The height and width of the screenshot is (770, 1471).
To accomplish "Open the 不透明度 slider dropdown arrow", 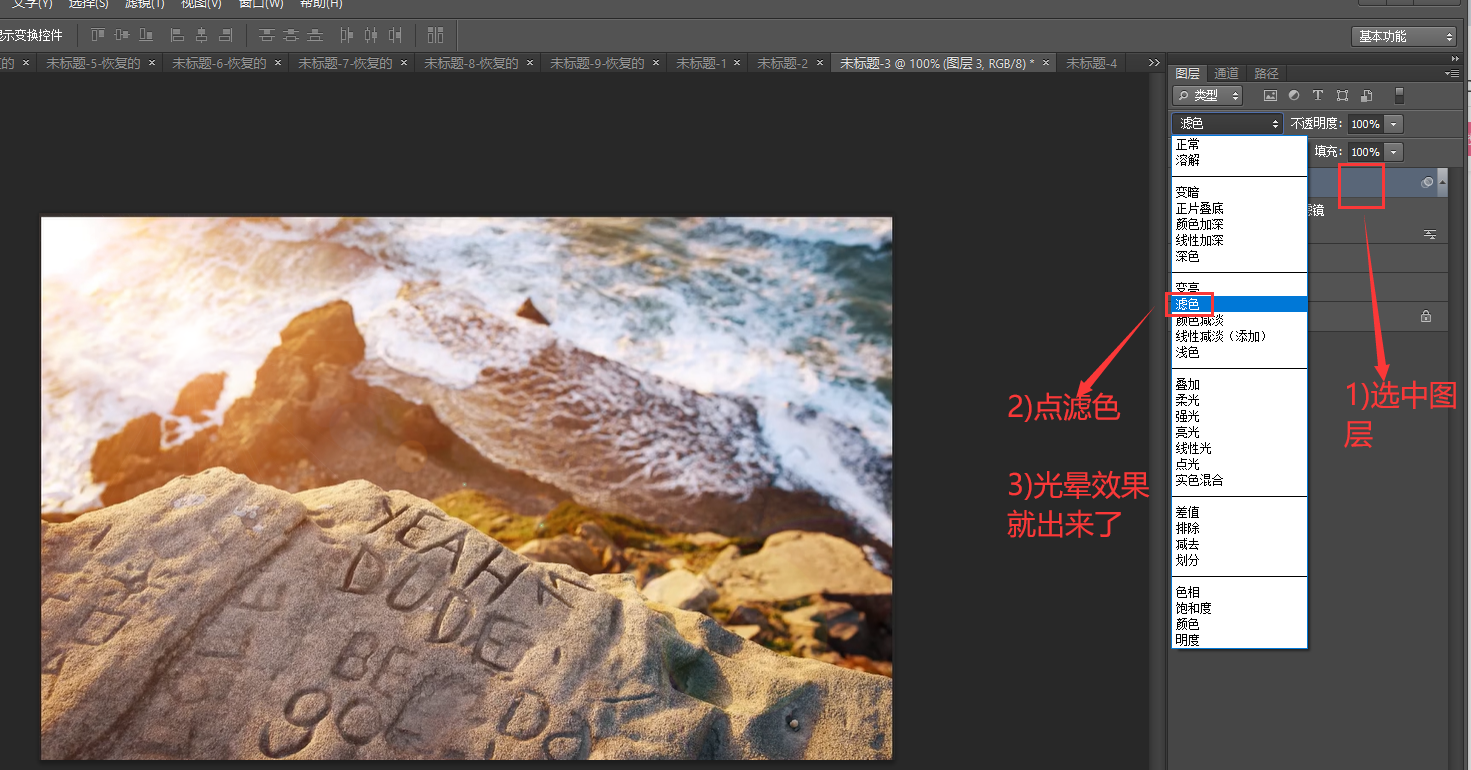I will pos(1394,124).
